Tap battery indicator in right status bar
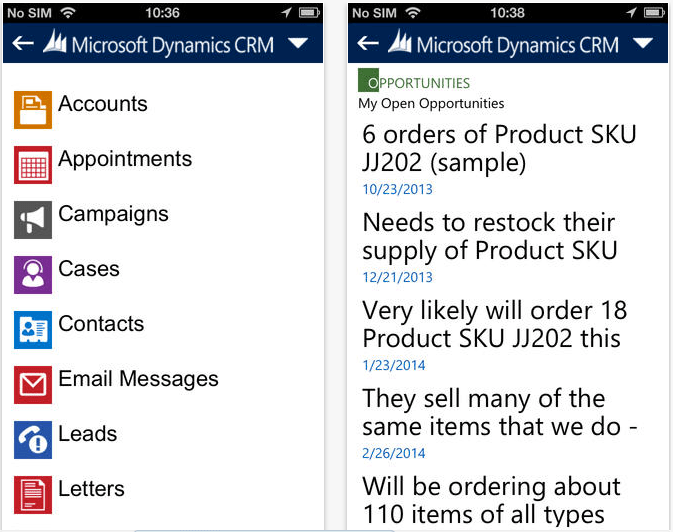The width and height of the screenshot is (673, 532). pyautogui.click(x=655, y=12)
